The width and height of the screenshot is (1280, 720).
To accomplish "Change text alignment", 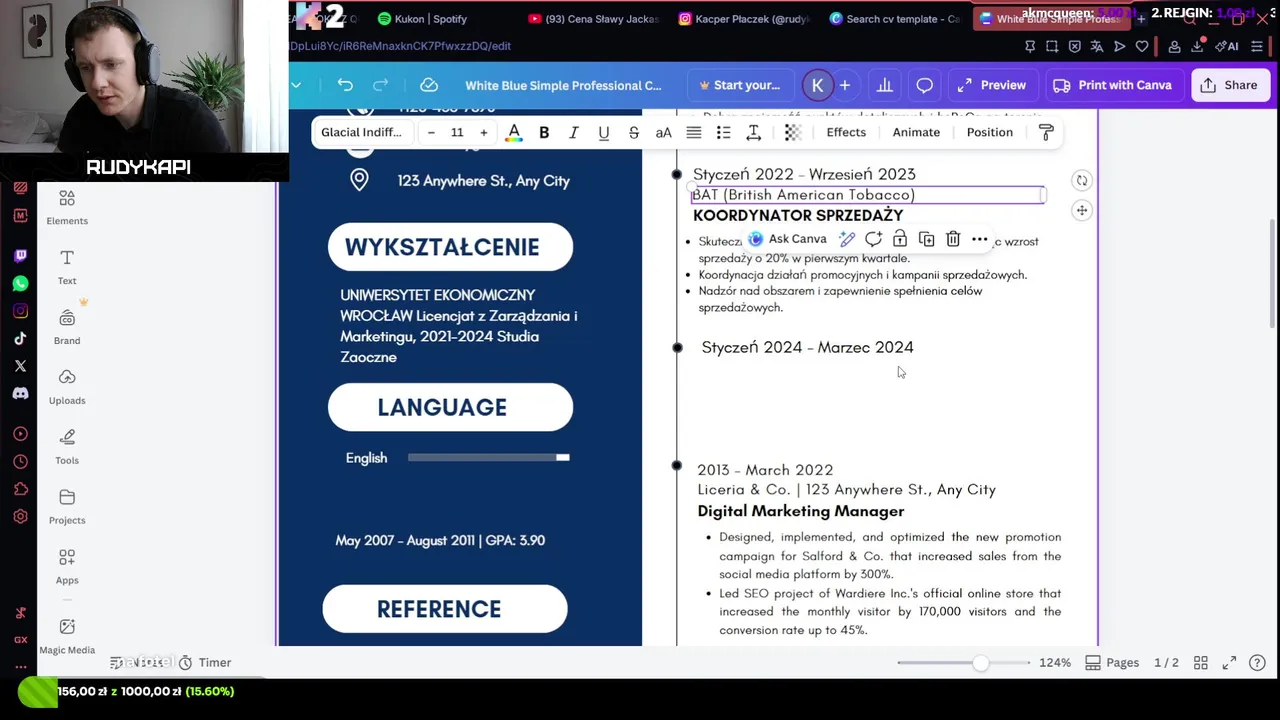I will coord(694,133).
